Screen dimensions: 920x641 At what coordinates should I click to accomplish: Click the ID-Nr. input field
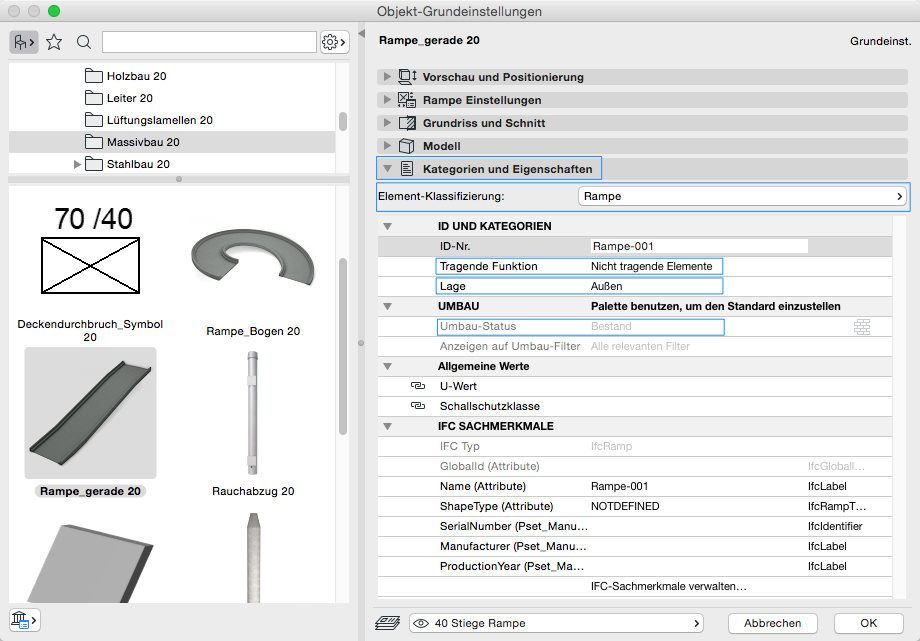(x=698, y=246)
